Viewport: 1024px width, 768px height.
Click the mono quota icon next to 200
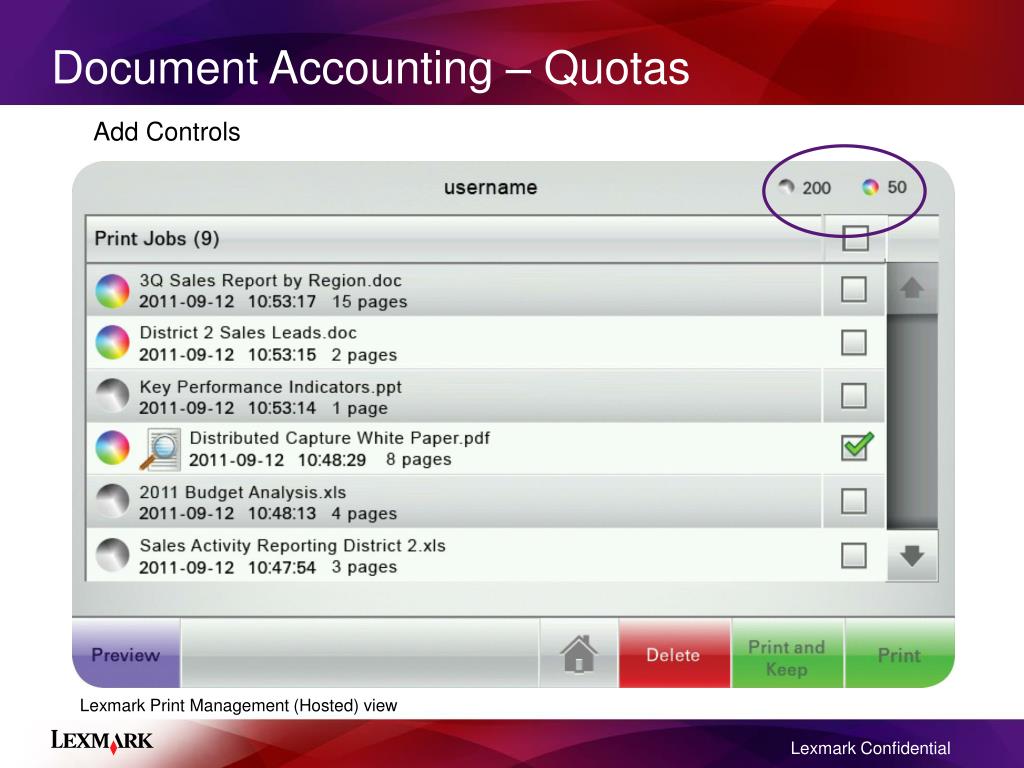[x=787, y=187]
